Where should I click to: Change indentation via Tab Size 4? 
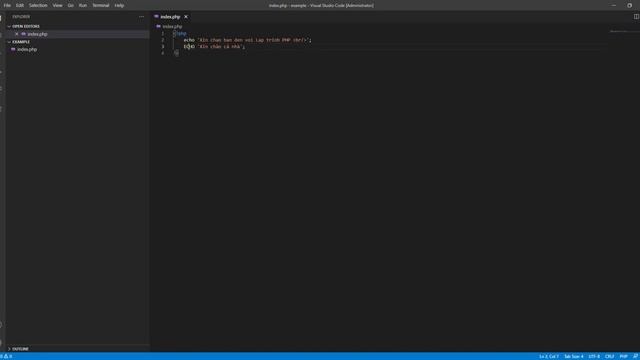tap(573, 356)
